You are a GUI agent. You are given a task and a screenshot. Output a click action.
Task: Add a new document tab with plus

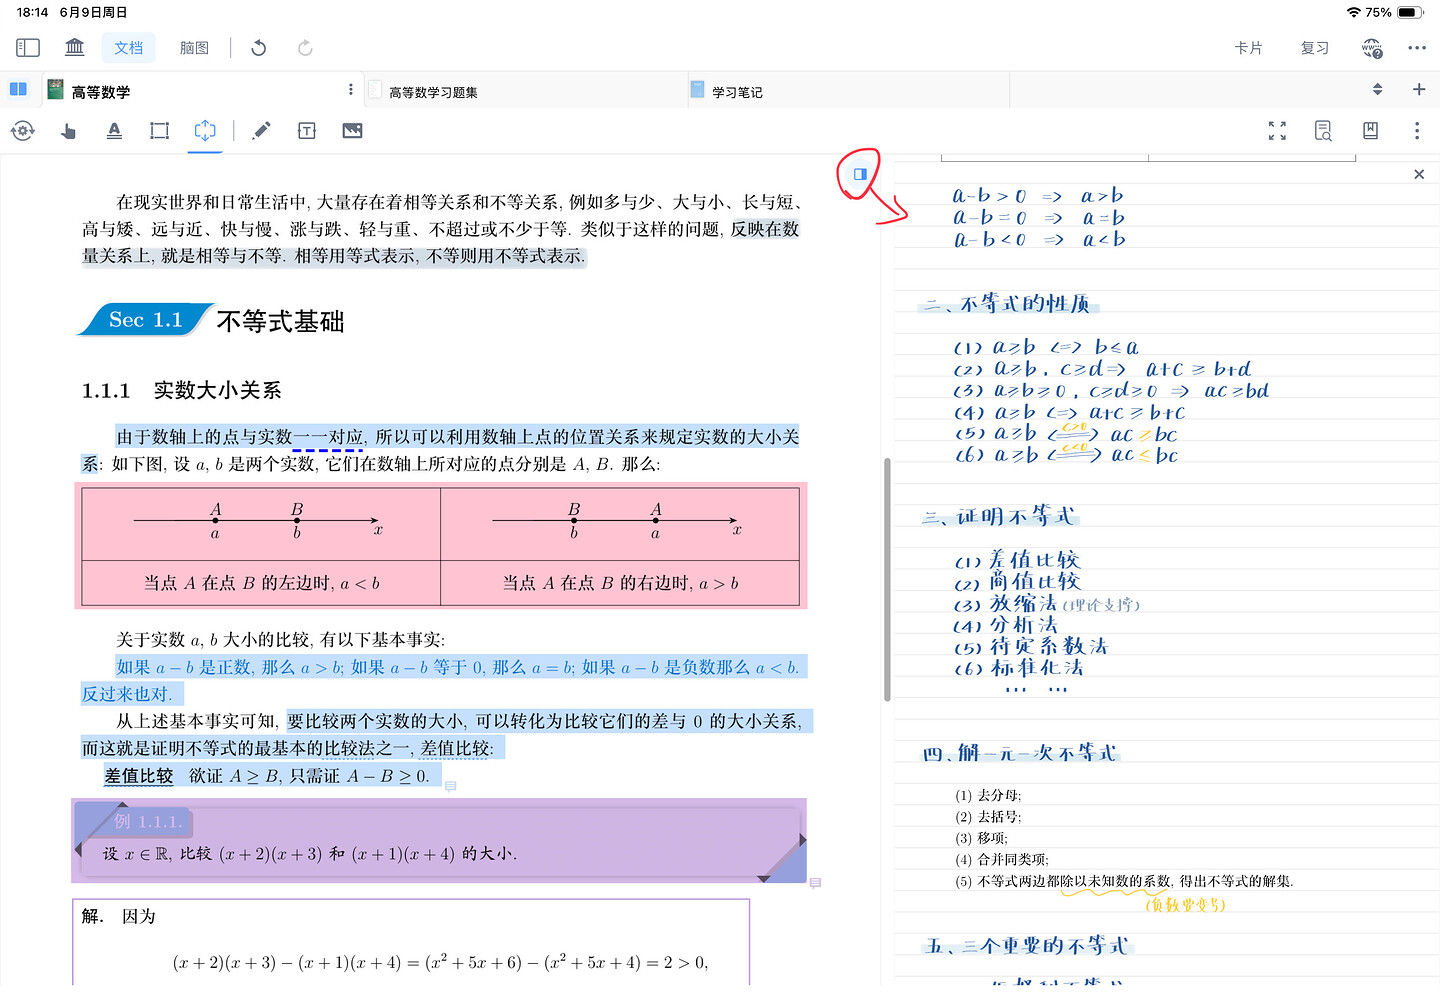(1418, 89)
